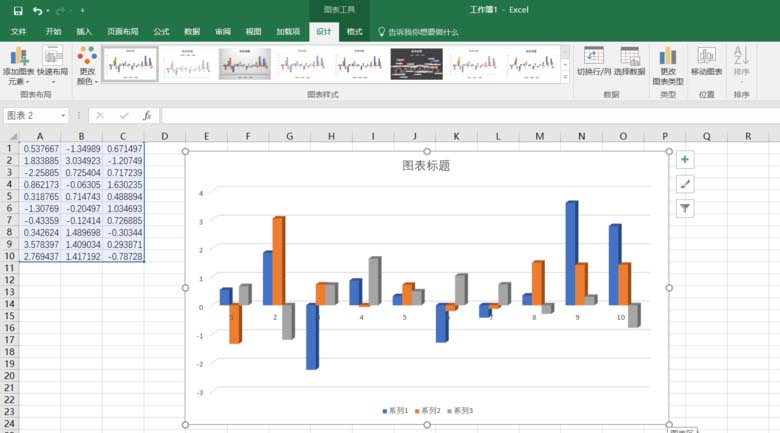This screenshot has height=433, width=780.
Task: Click 移动图表 move chart icon
Action: point(706,61)
